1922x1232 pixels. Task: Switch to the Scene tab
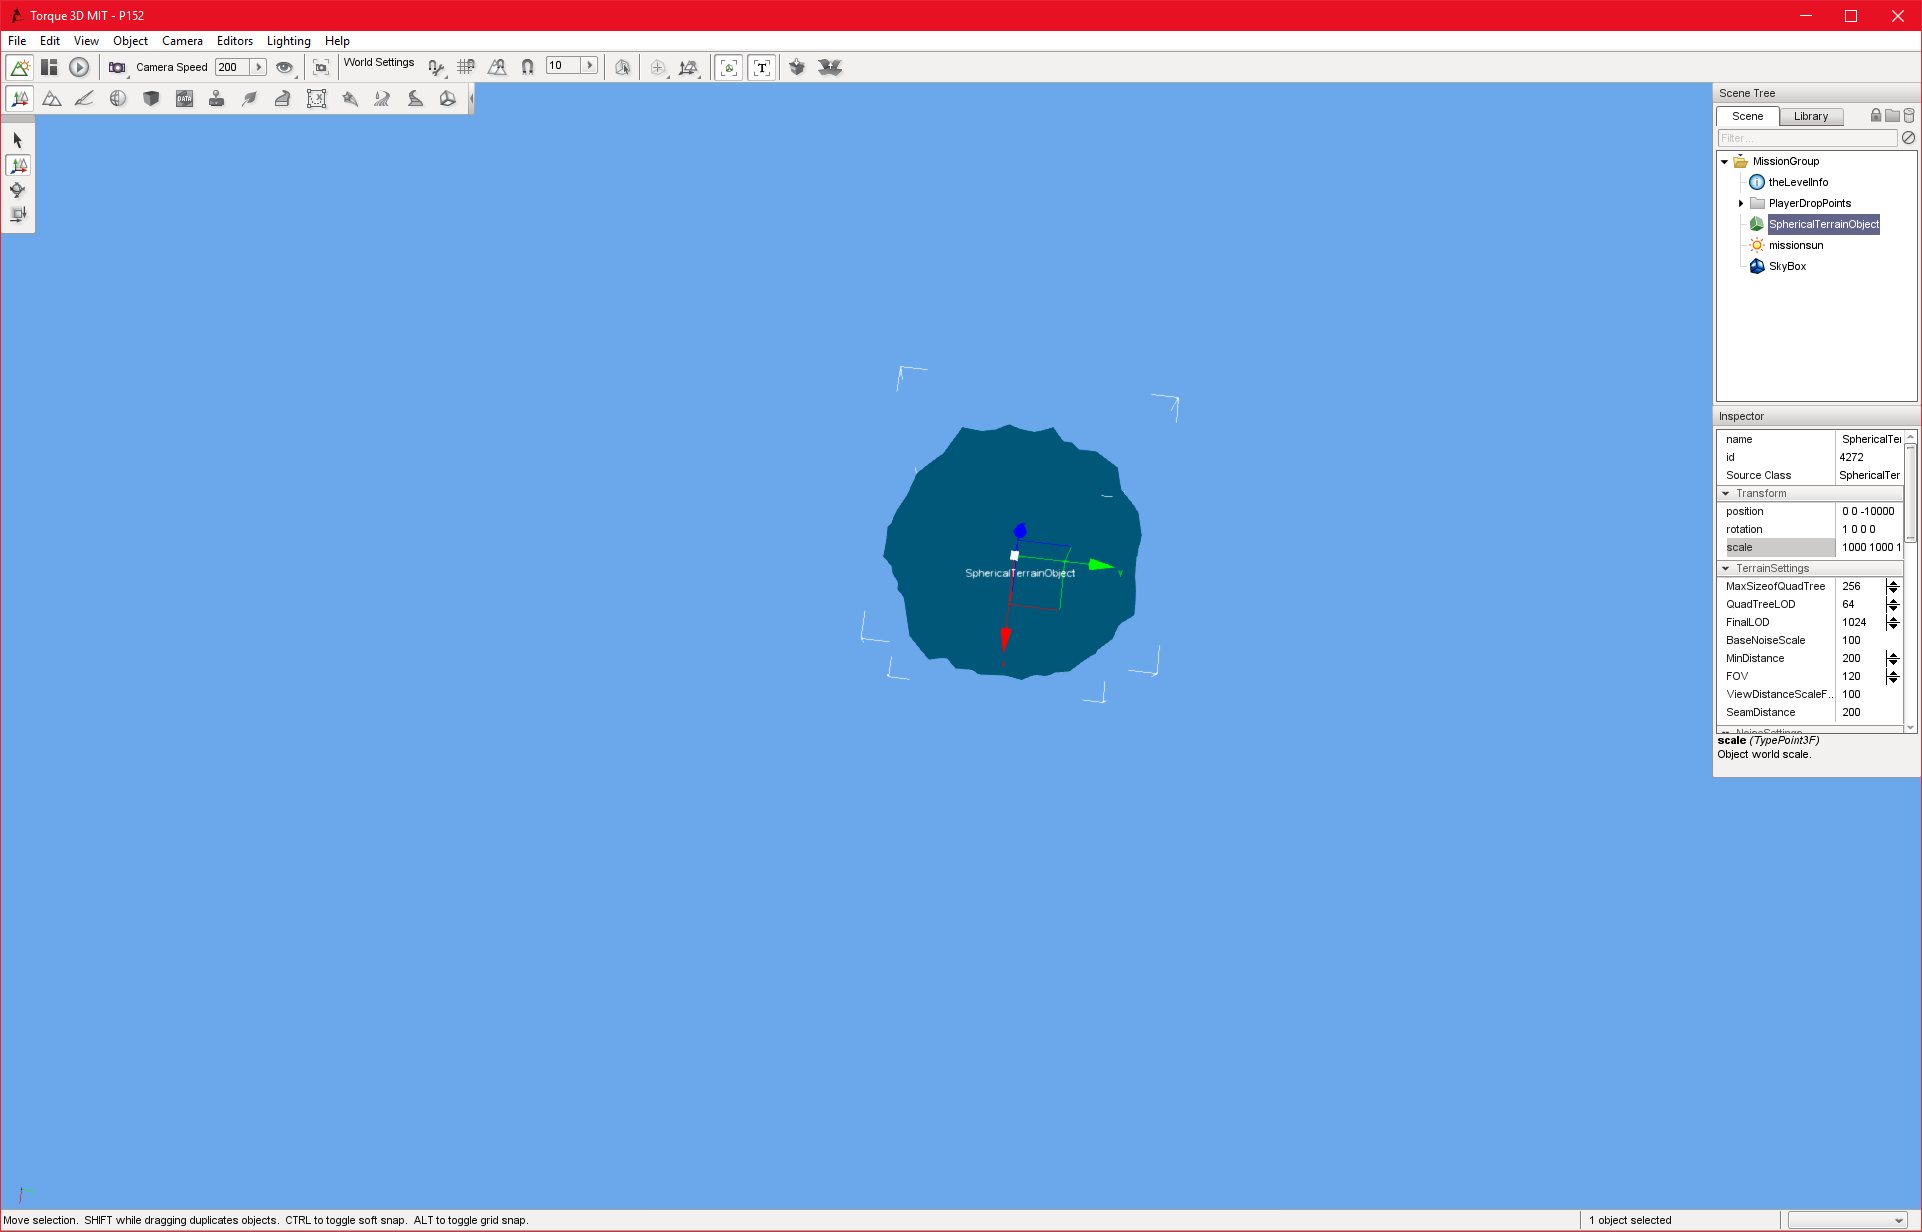click(x=1748, y=116)
